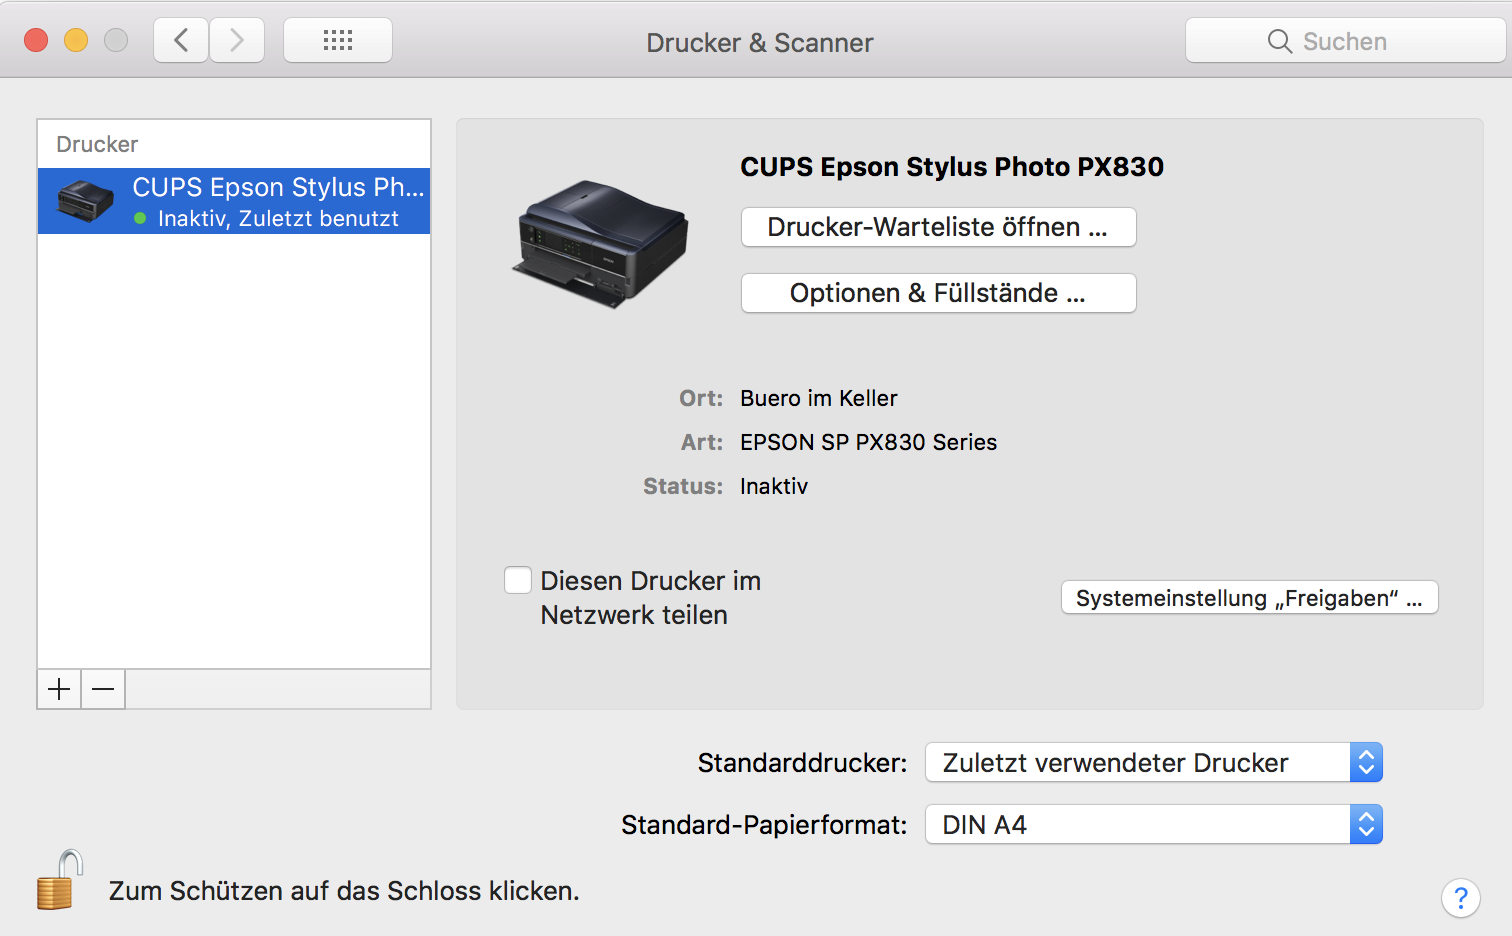The height and width of the screenshot is (936, 1512).
Task: Click the yellow minimize window button
Action: tap(76, 40)
